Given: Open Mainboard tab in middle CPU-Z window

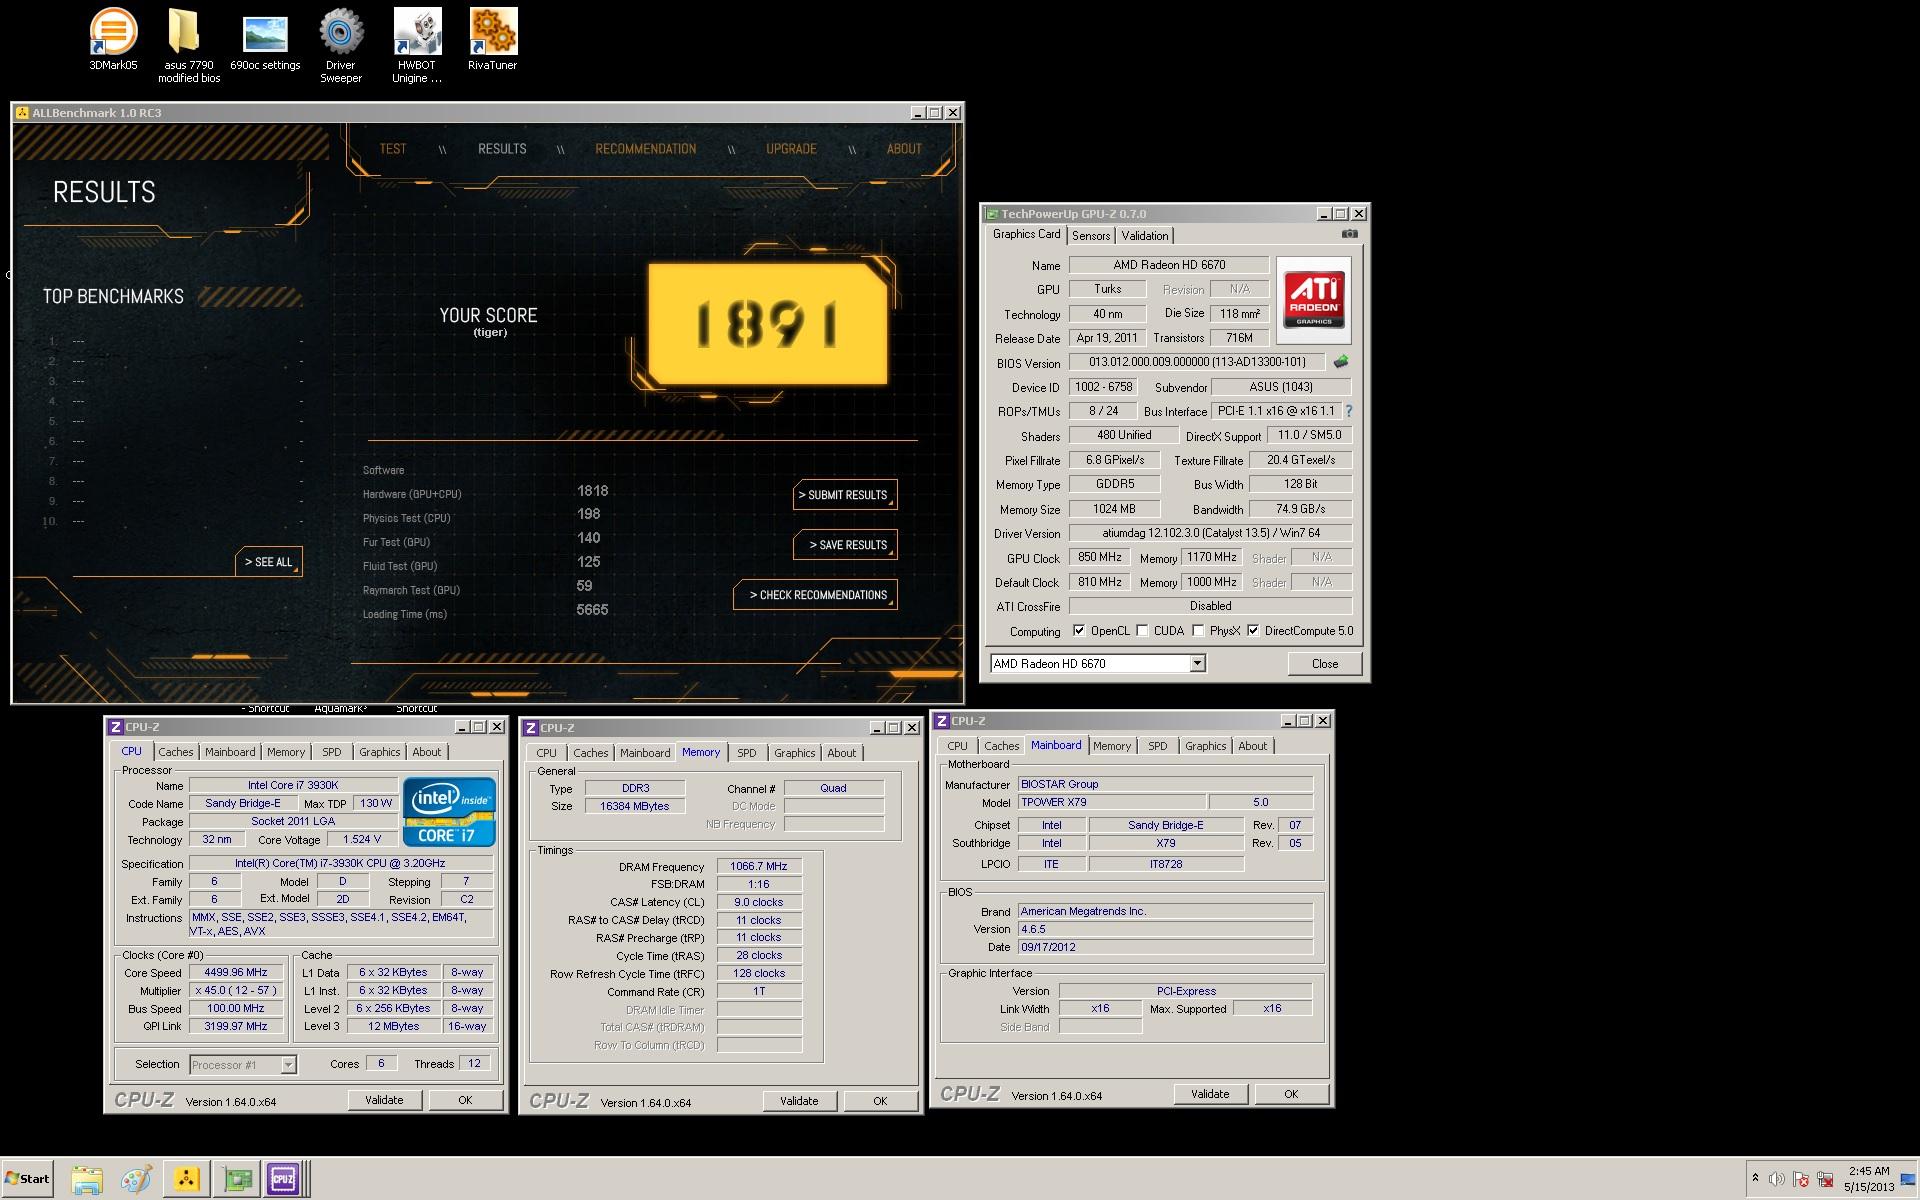Looking at the screenshot, I should (645, 753).
